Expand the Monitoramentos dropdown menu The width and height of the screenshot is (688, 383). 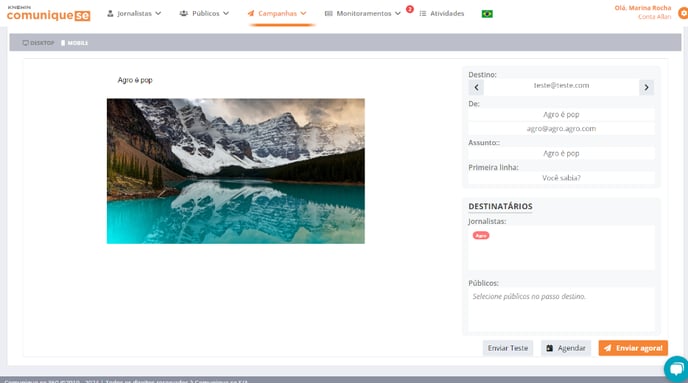(363, 14)
